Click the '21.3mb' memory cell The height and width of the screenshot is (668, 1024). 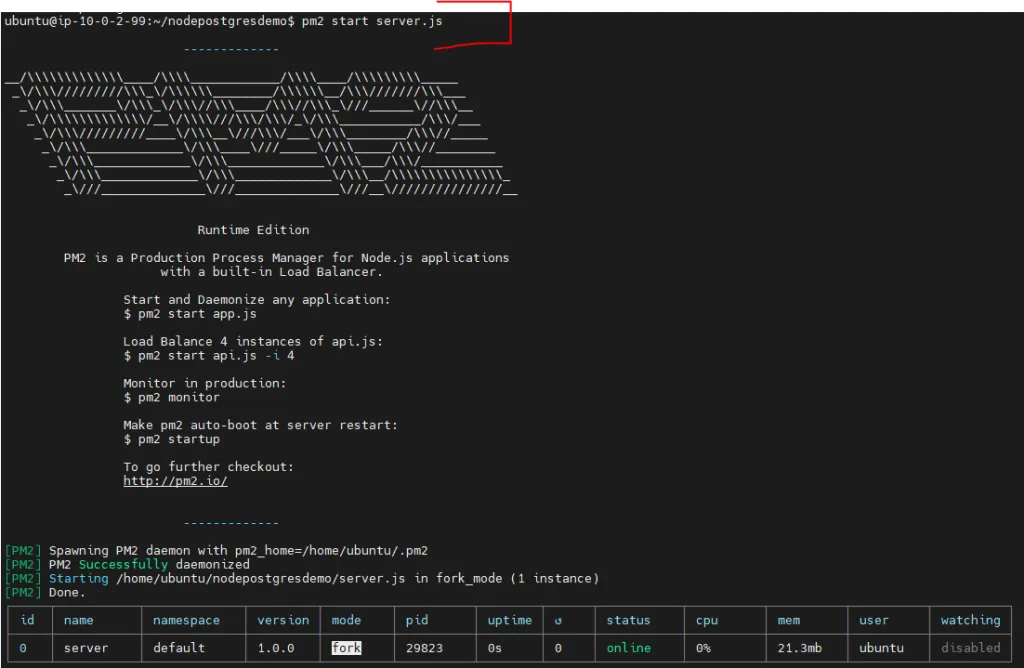(799, 648)
